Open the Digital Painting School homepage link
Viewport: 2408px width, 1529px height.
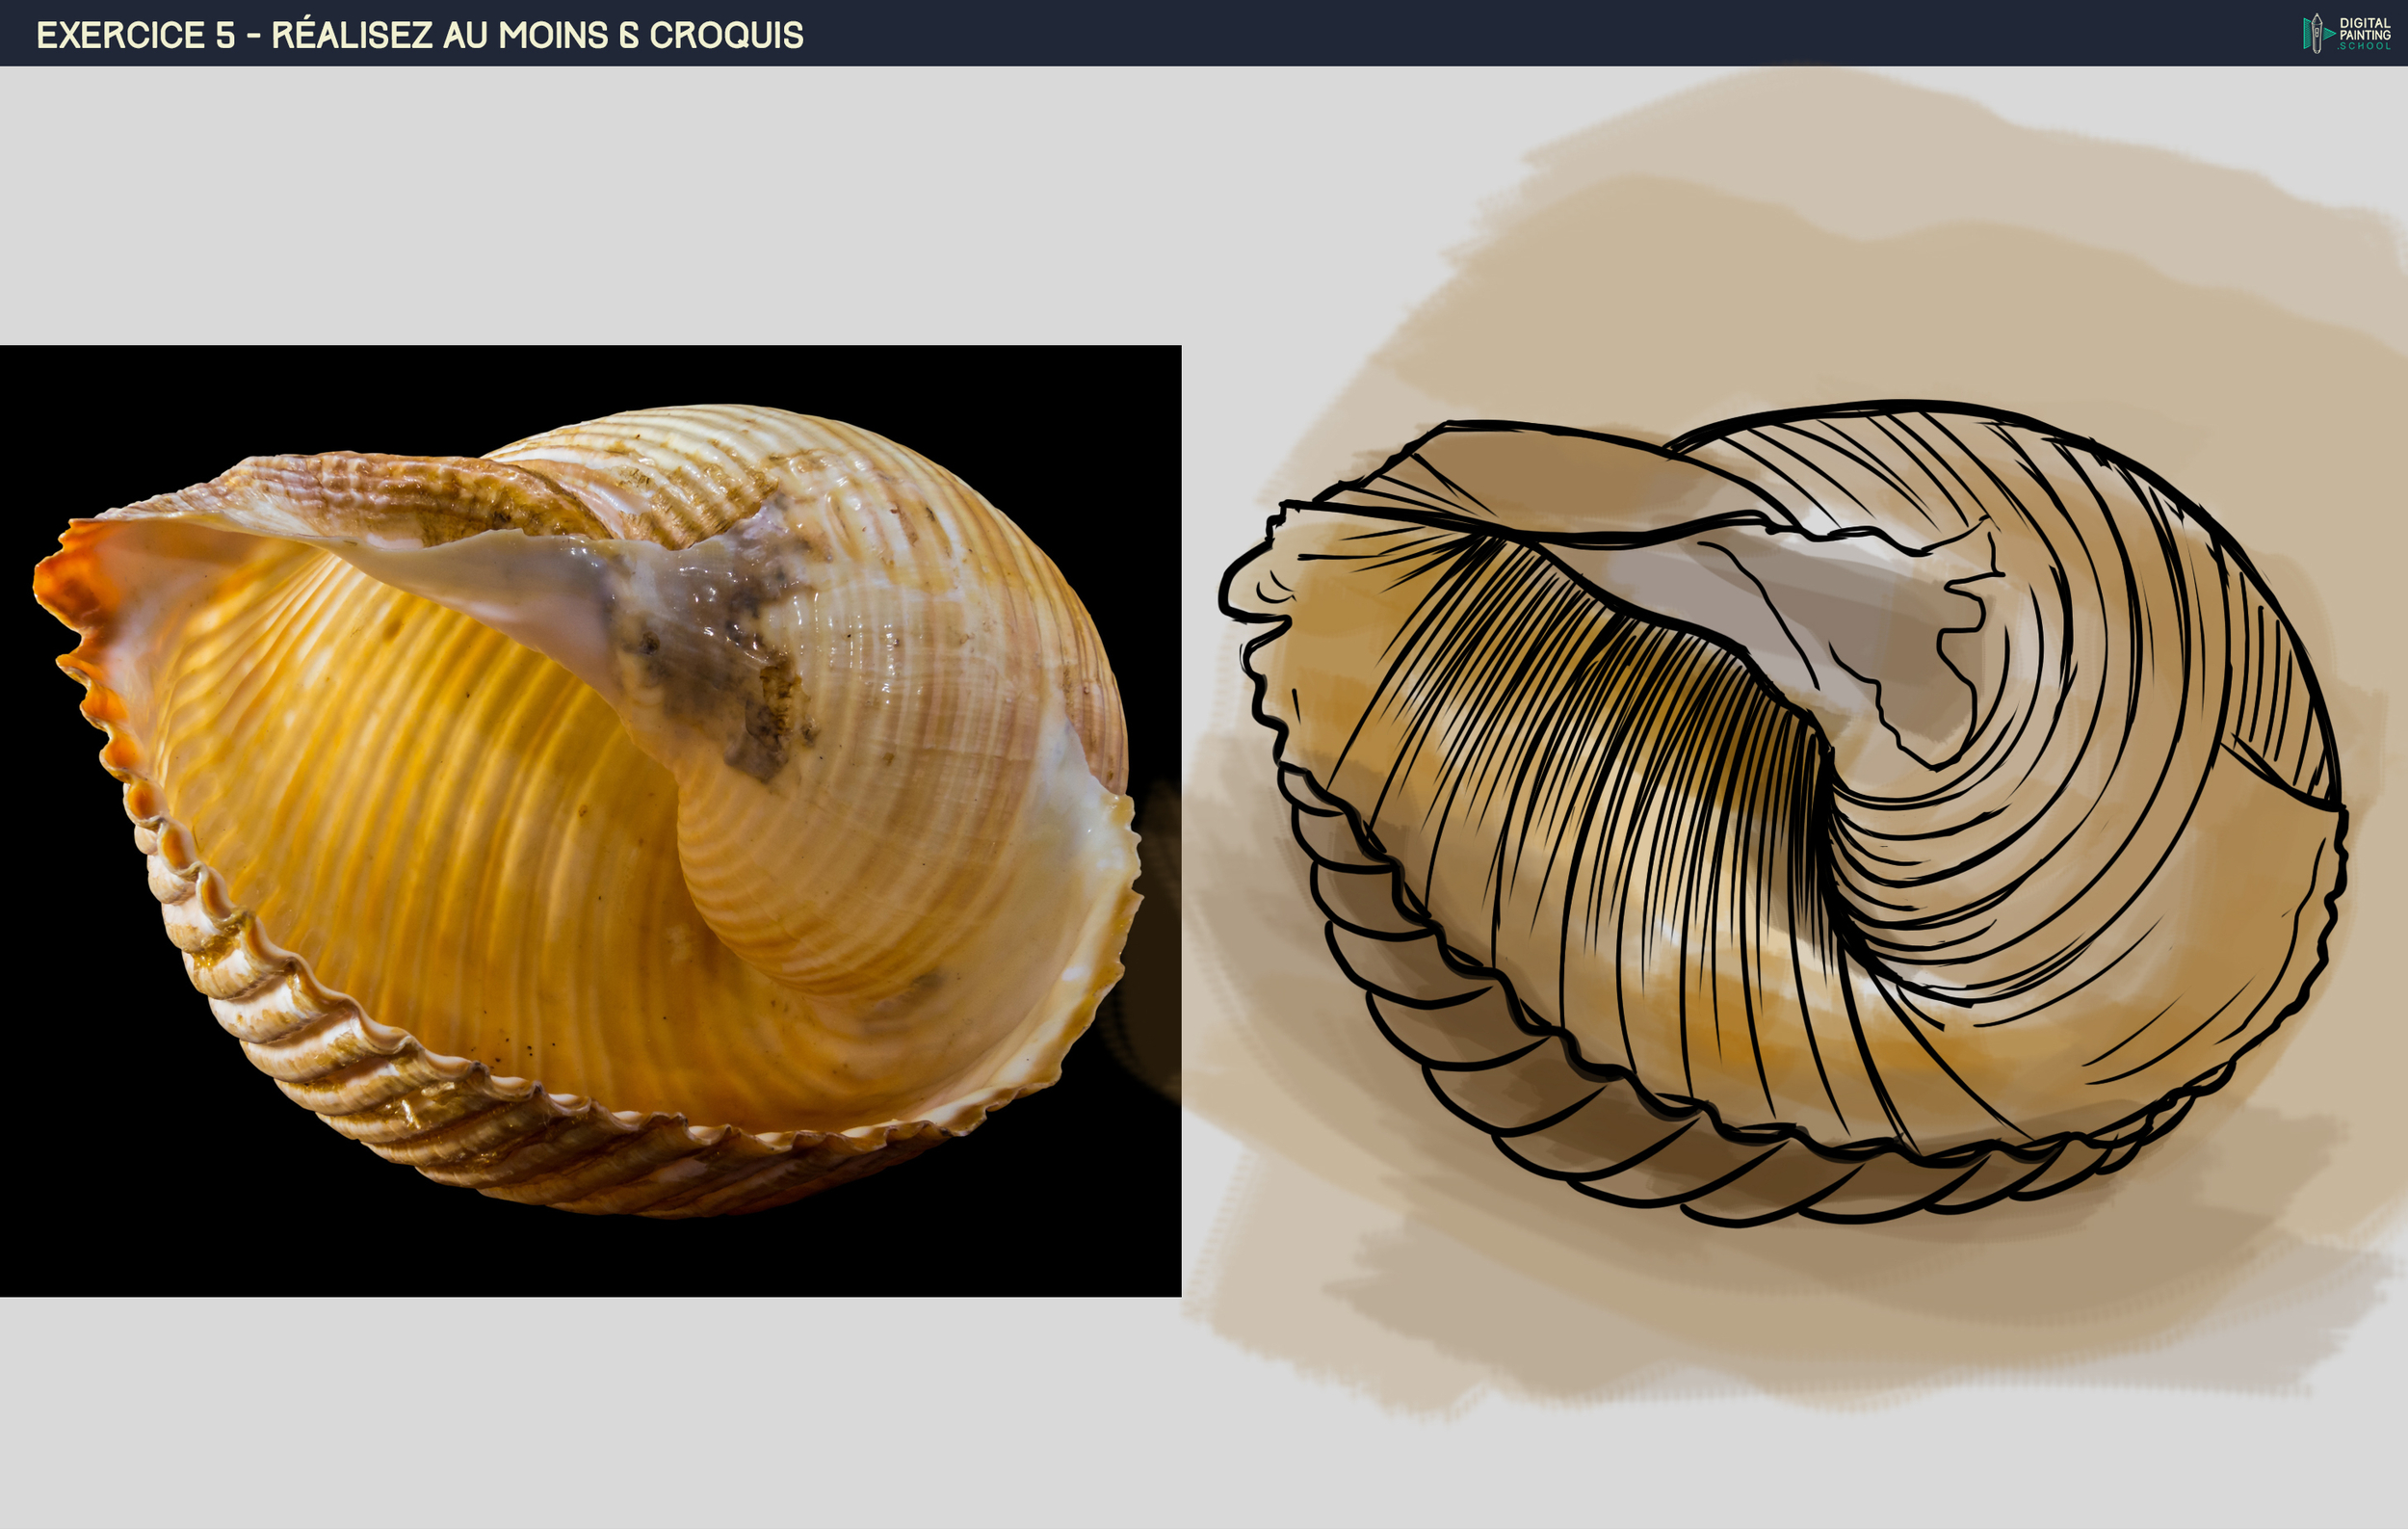[2345, 33]
